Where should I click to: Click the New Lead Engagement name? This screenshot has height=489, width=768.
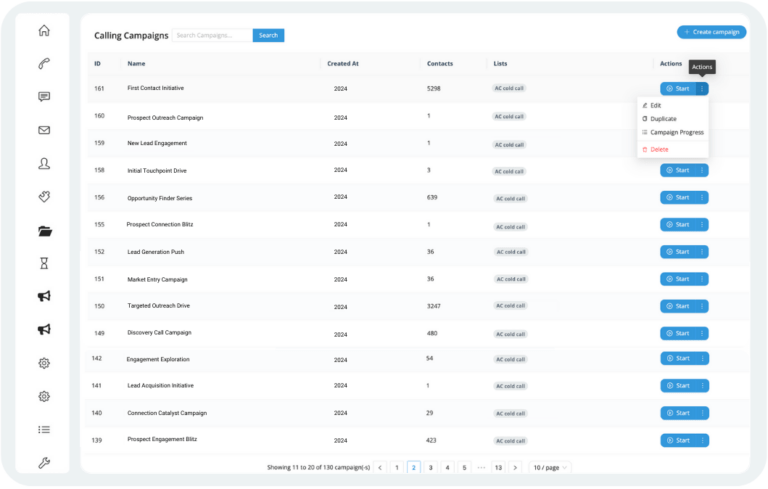coord(157,143)
